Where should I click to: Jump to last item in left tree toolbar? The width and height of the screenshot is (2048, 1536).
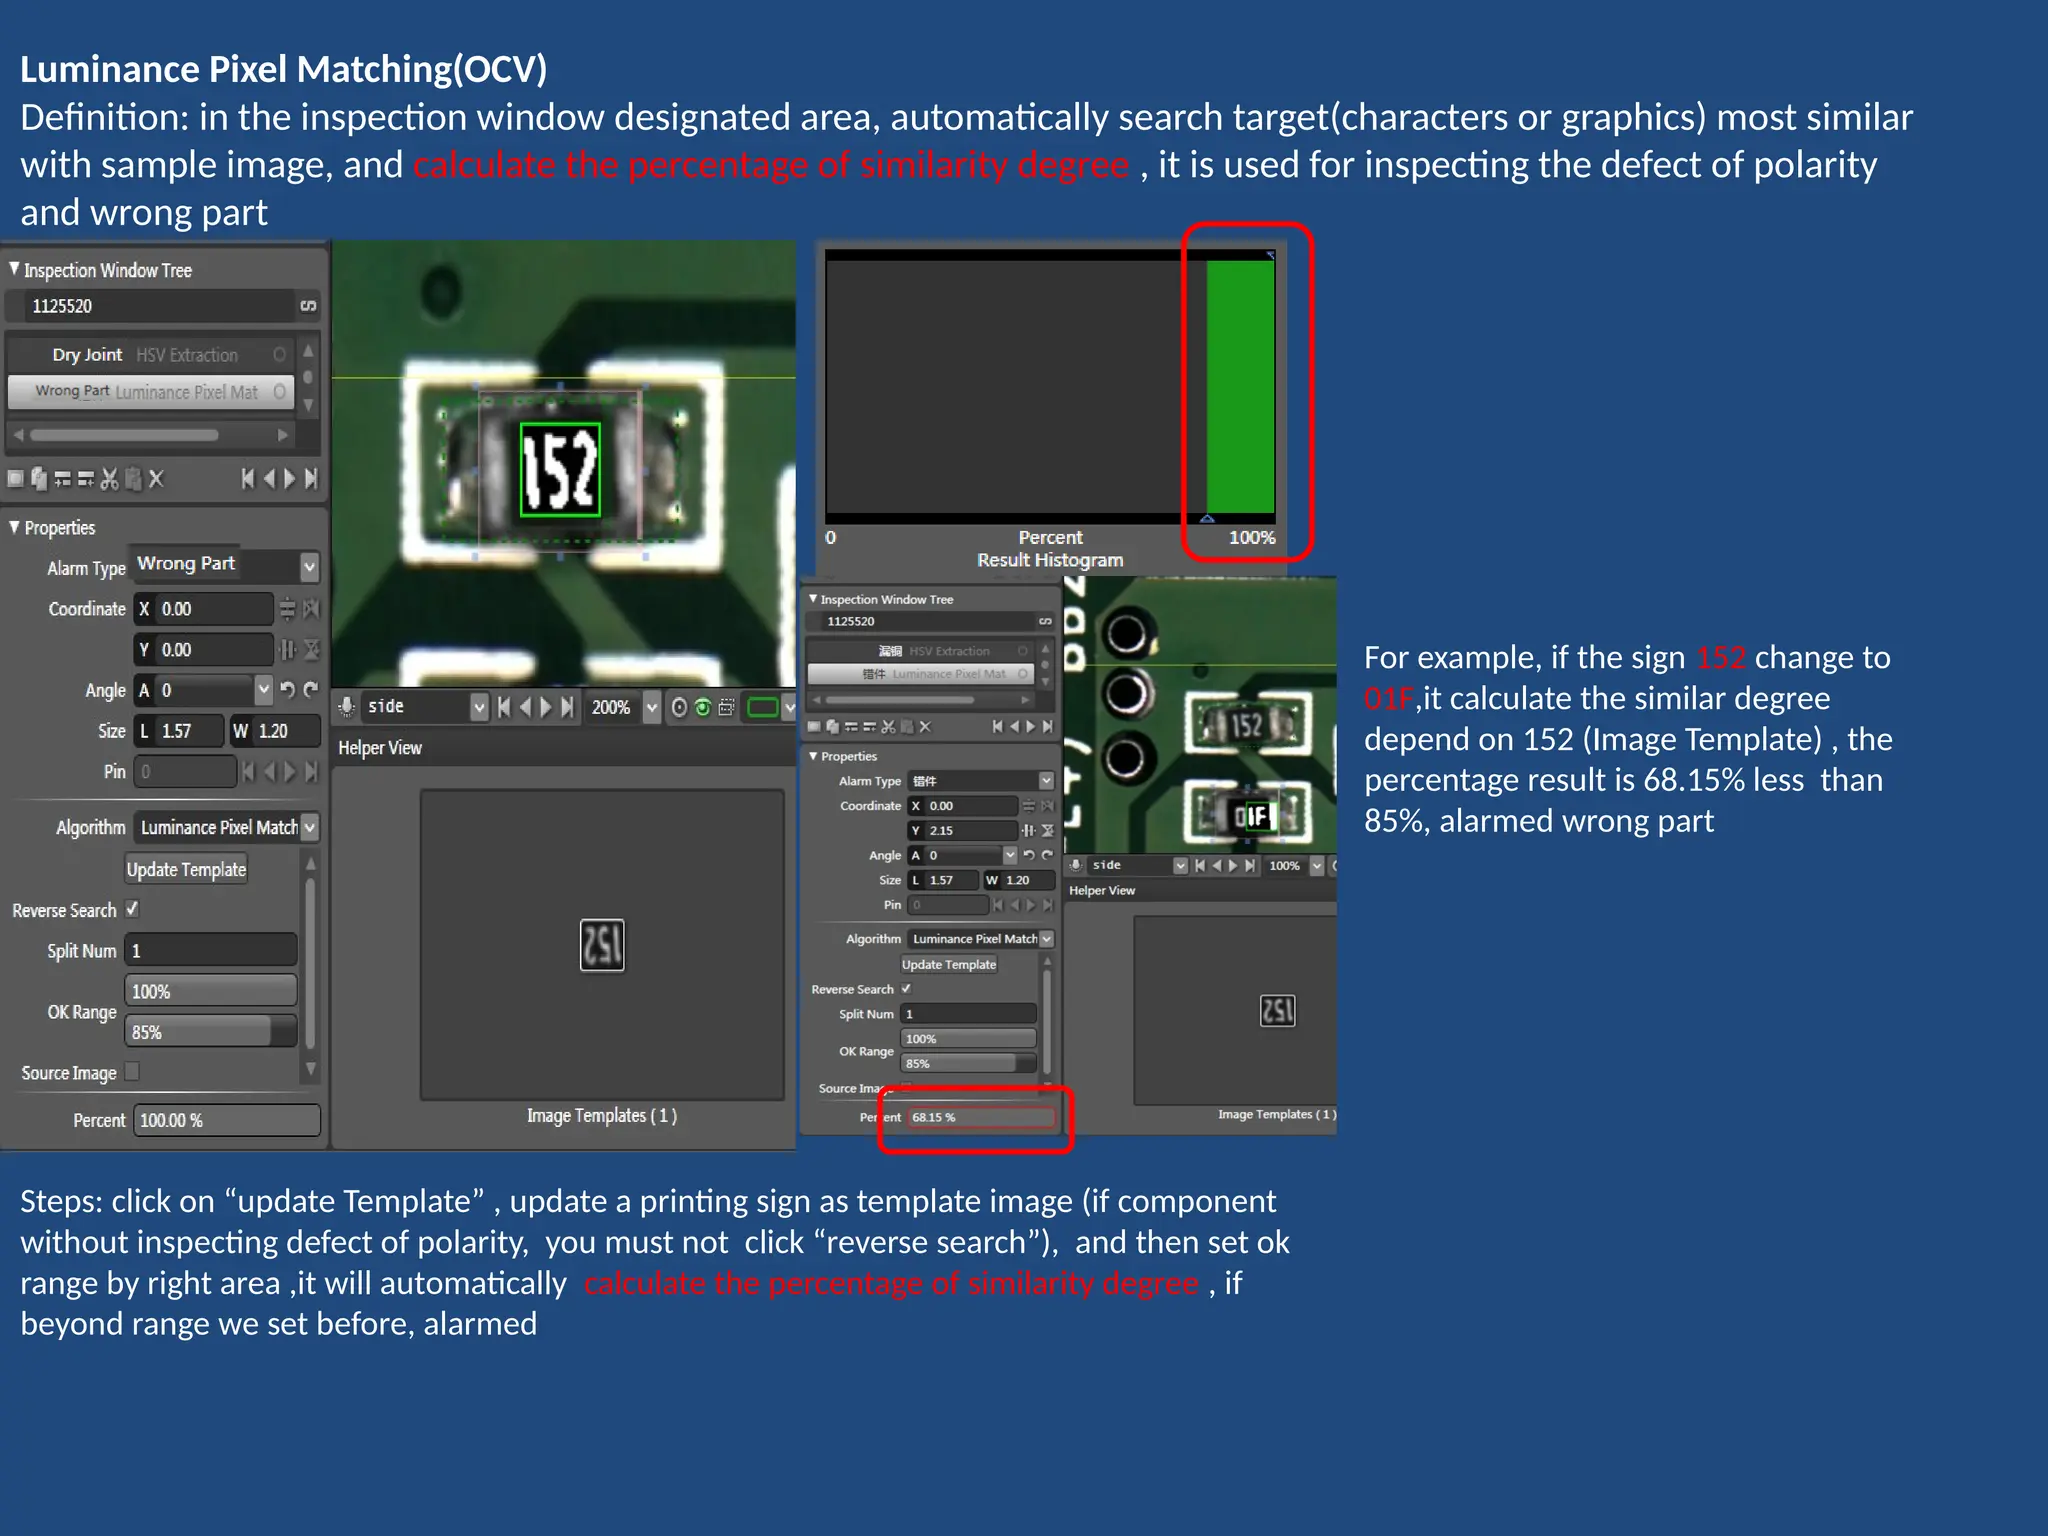coord(312,479)
